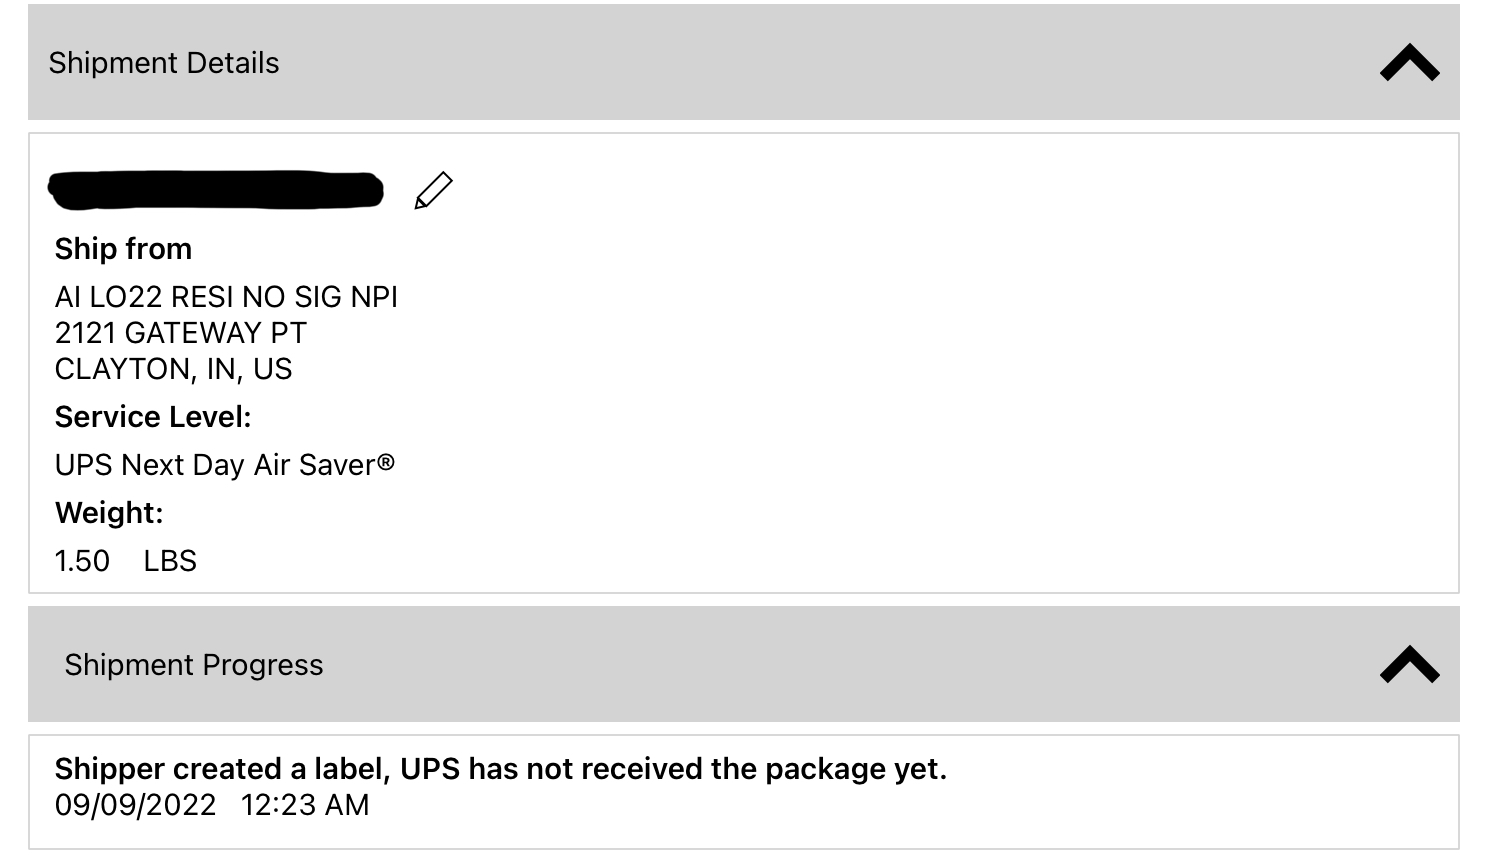The height and width of the screenshot is (866, 1488).
Task: Select the LBS weight unit
Action: tap(170, 561)
